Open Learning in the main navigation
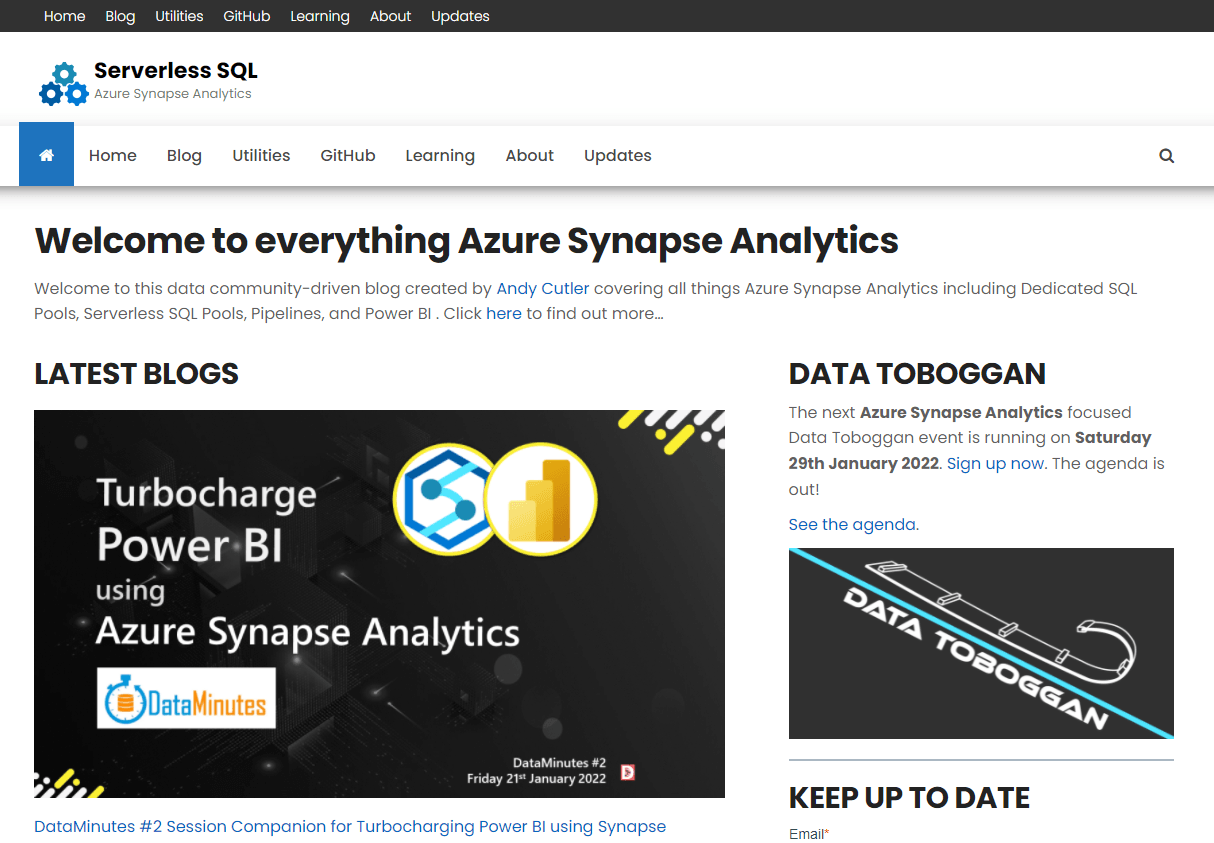1214x843 pixels. click(439, 156)
